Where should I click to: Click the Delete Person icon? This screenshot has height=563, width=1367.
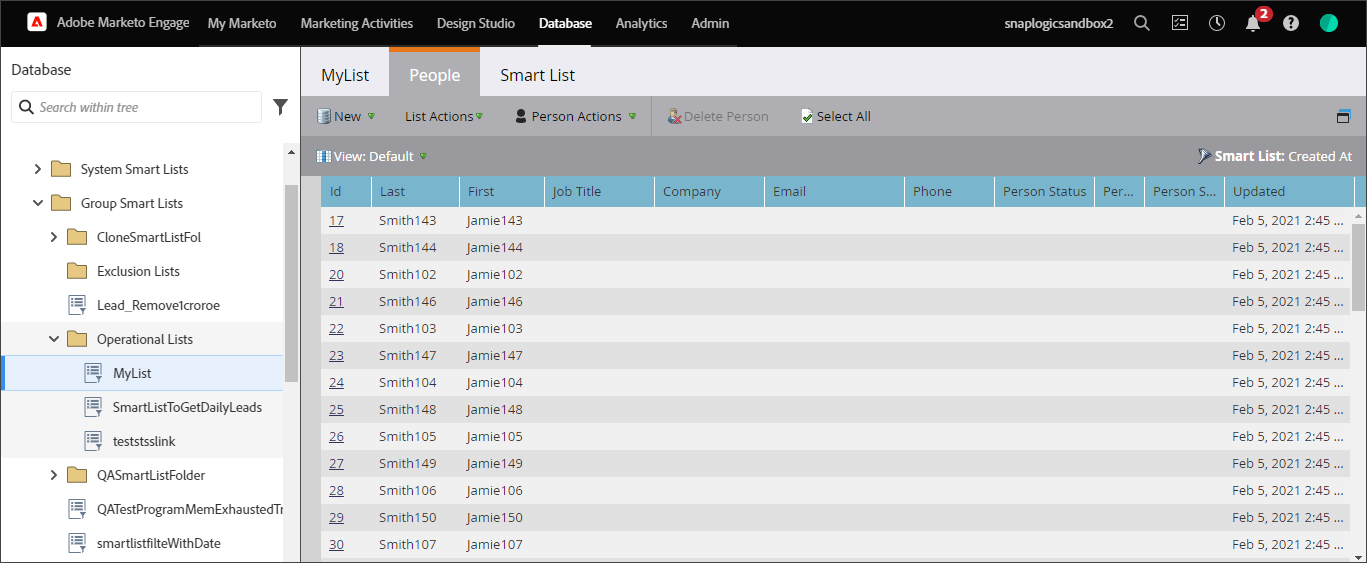[x=674, y=117]
